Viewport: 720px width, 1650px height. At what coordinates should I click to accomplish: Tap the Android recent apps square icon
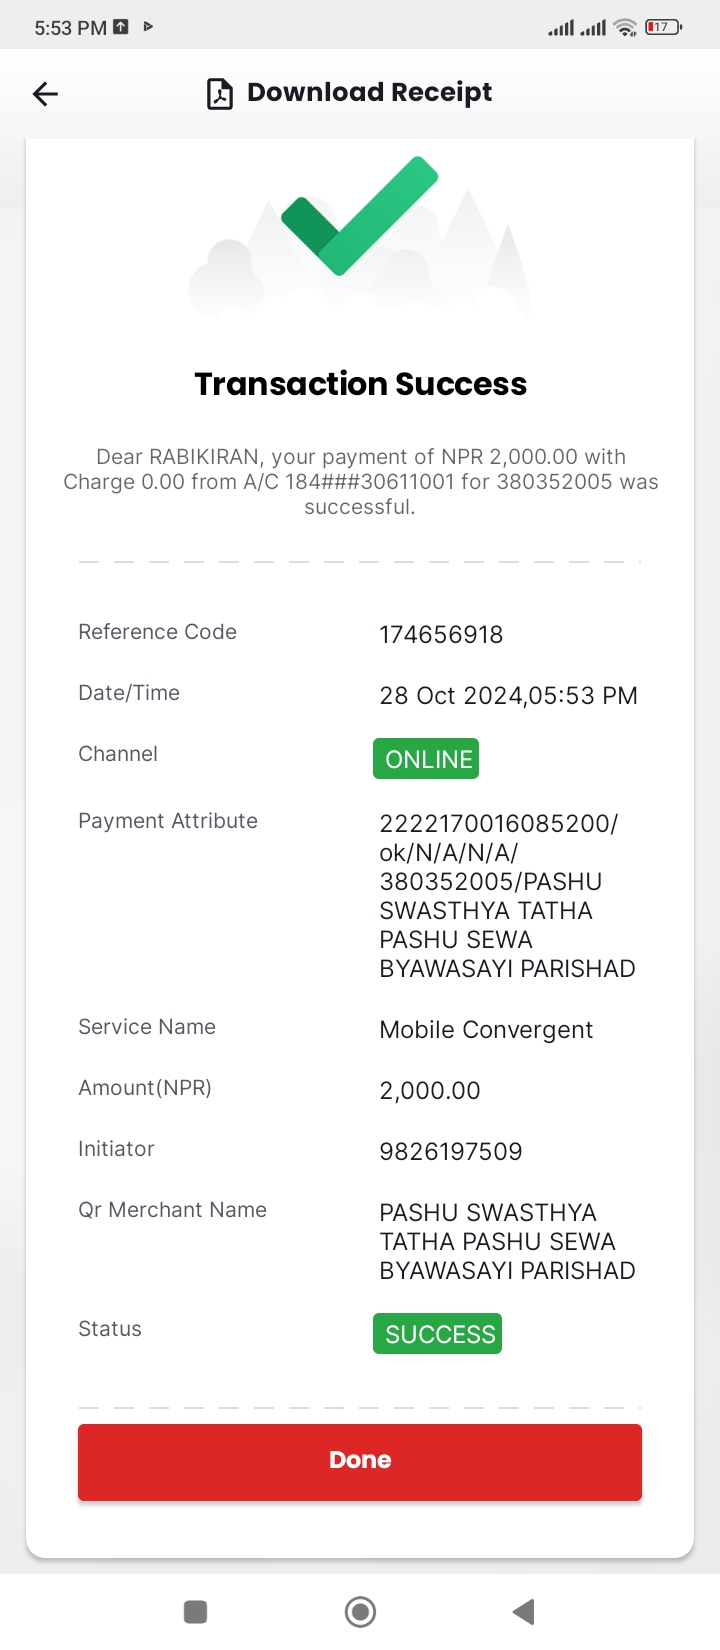196,1611
